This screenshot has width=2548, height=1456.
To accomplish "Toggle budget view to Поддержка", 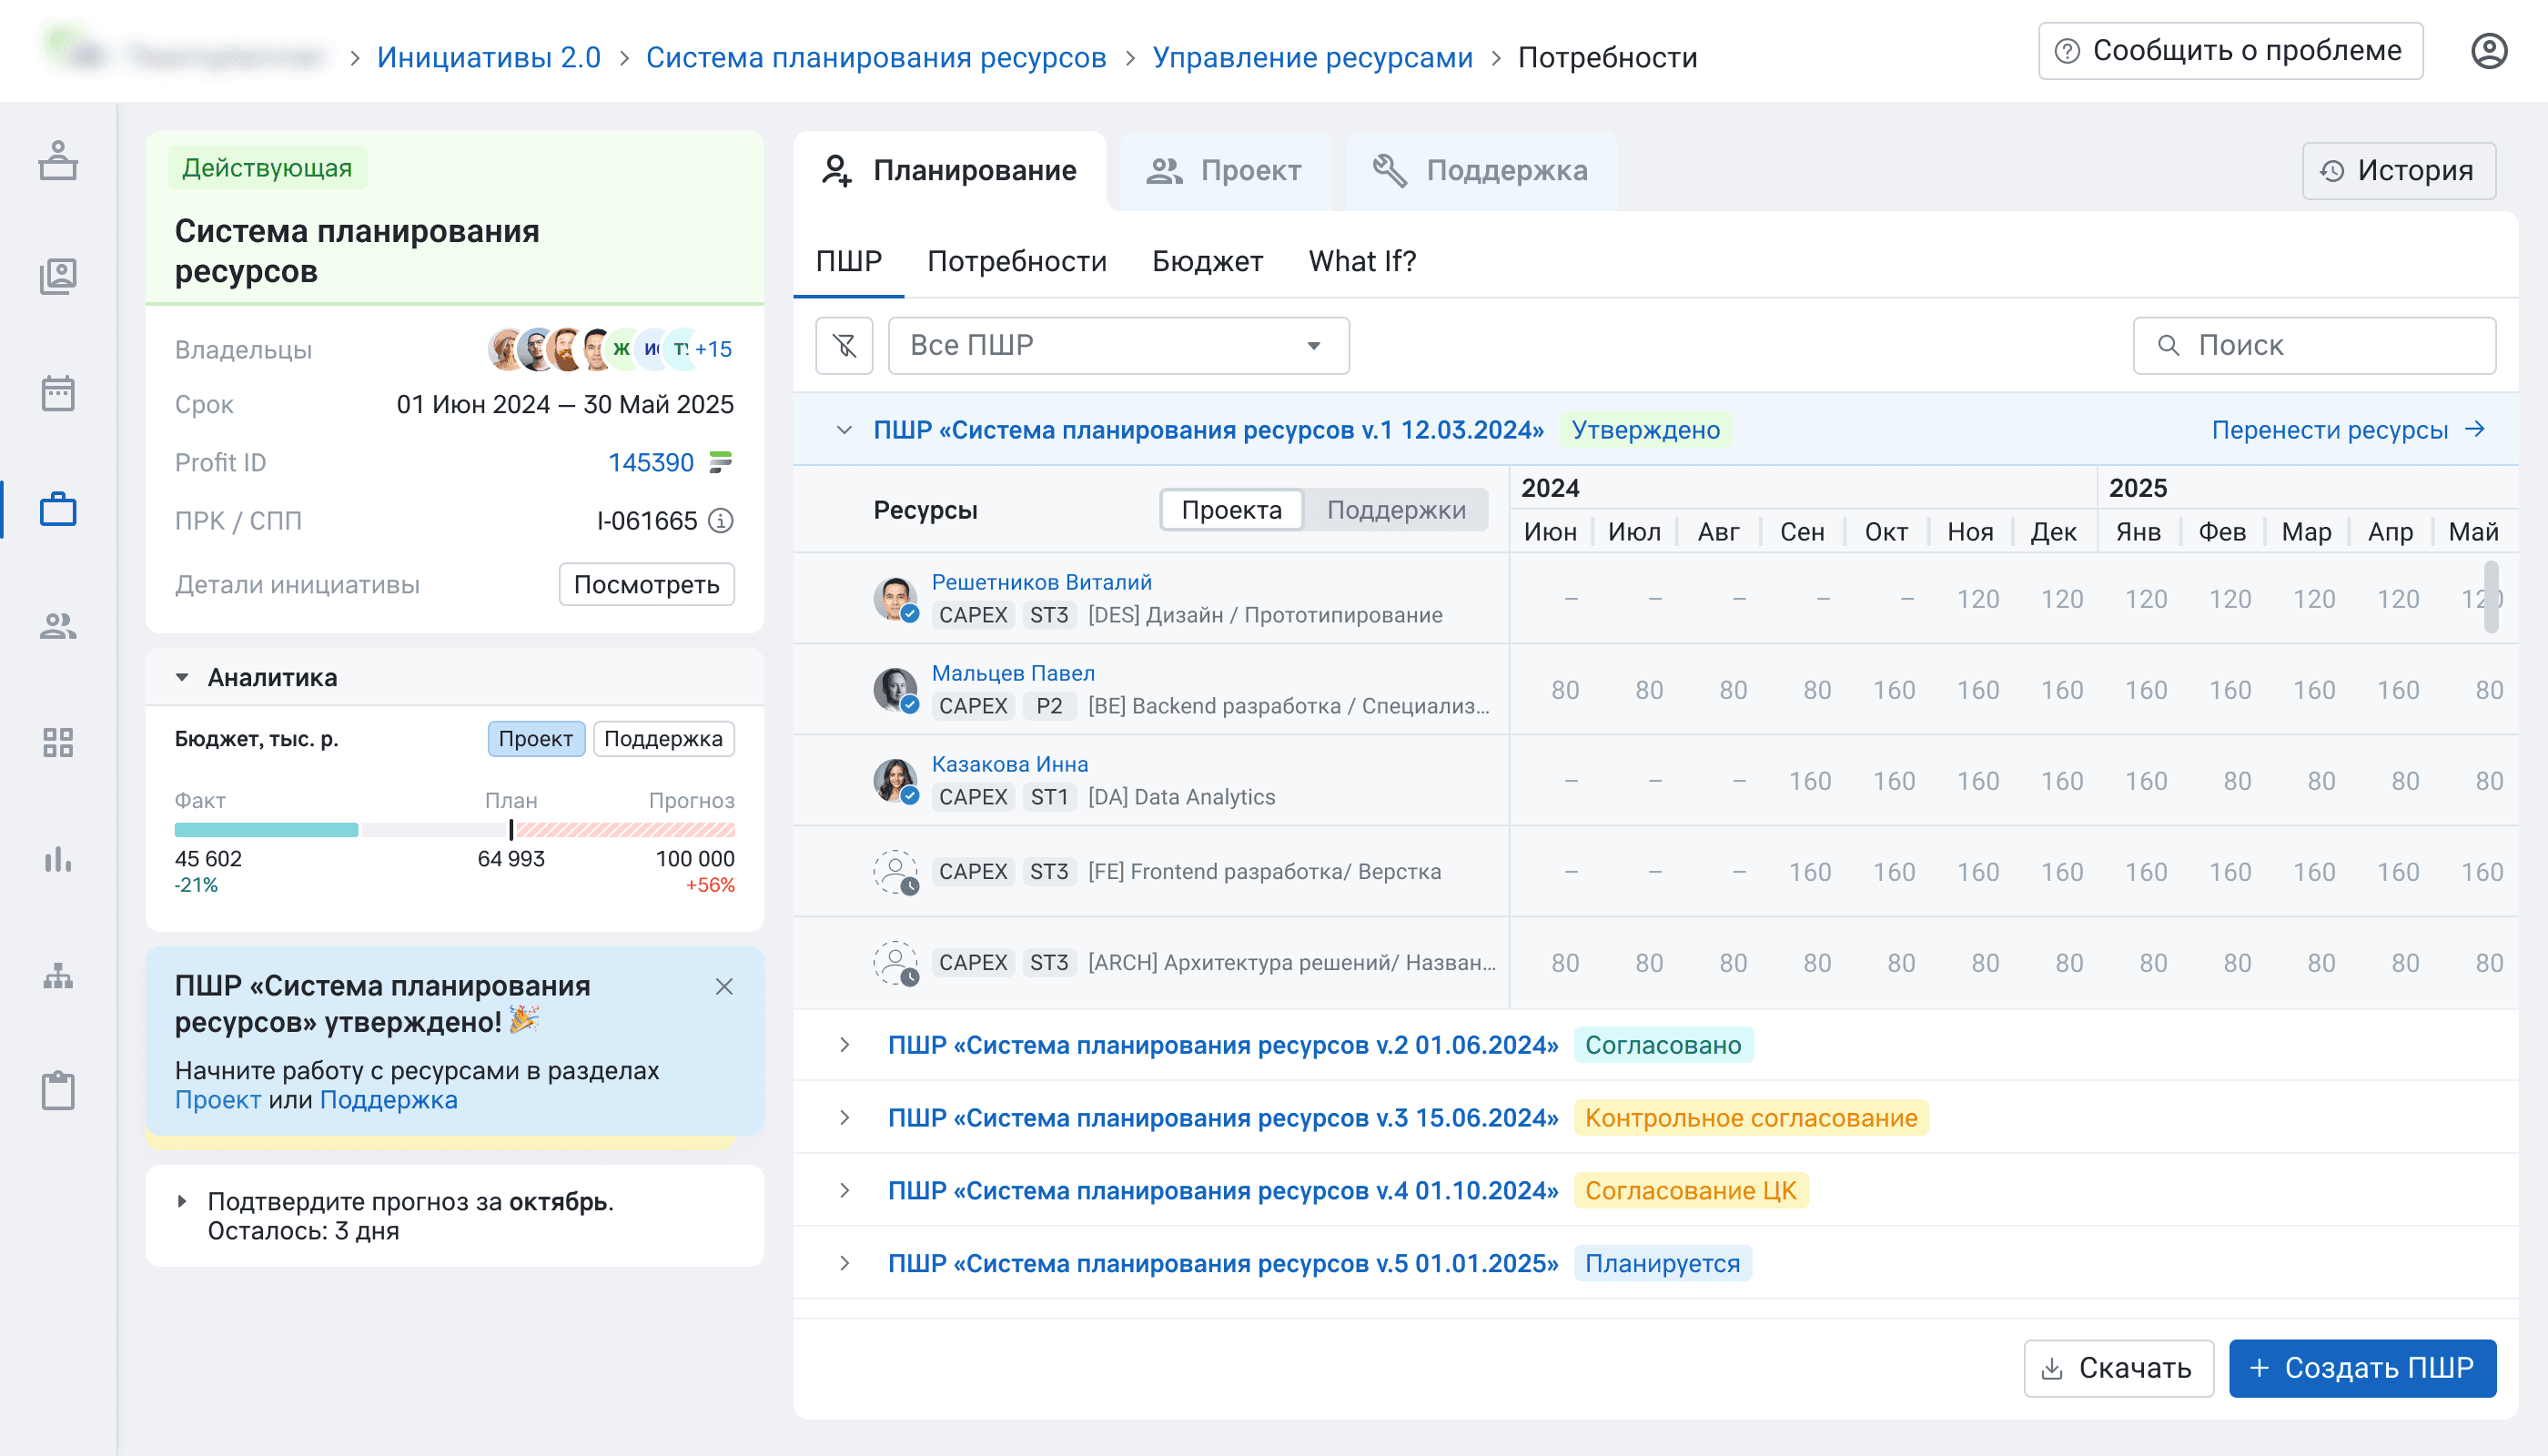I will (663, 739).
